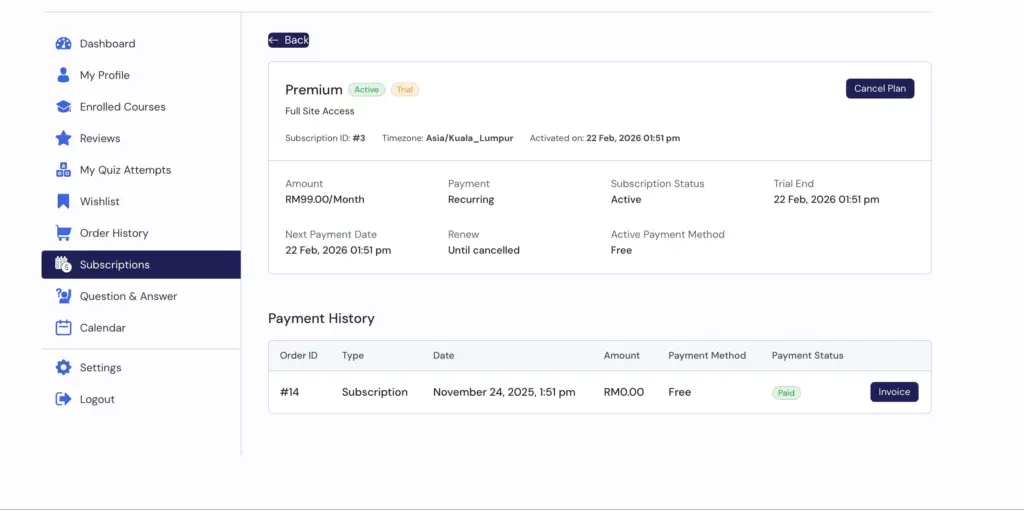Click the Reviews star icon
The width and height of the screenshot is (1024, 510).
(63, 138)
